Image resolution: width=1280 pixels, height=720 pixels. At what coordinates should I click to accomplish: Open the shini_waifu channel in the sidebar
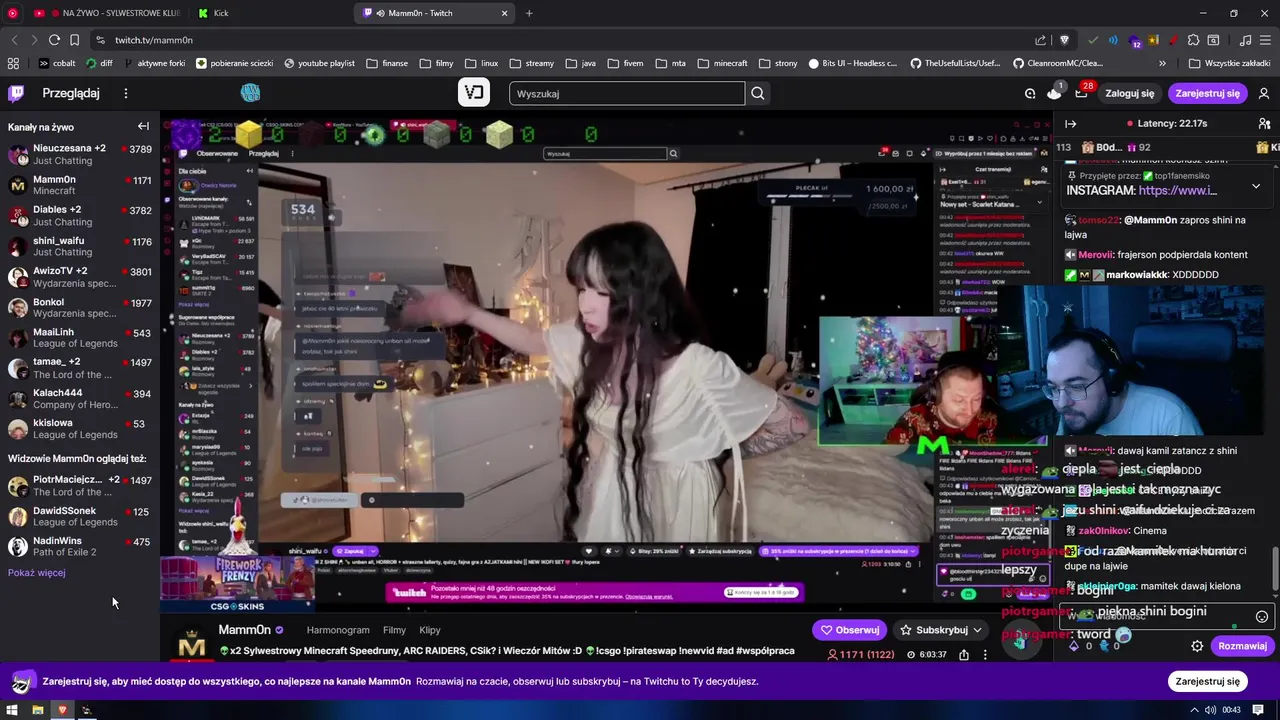(80, 246)
